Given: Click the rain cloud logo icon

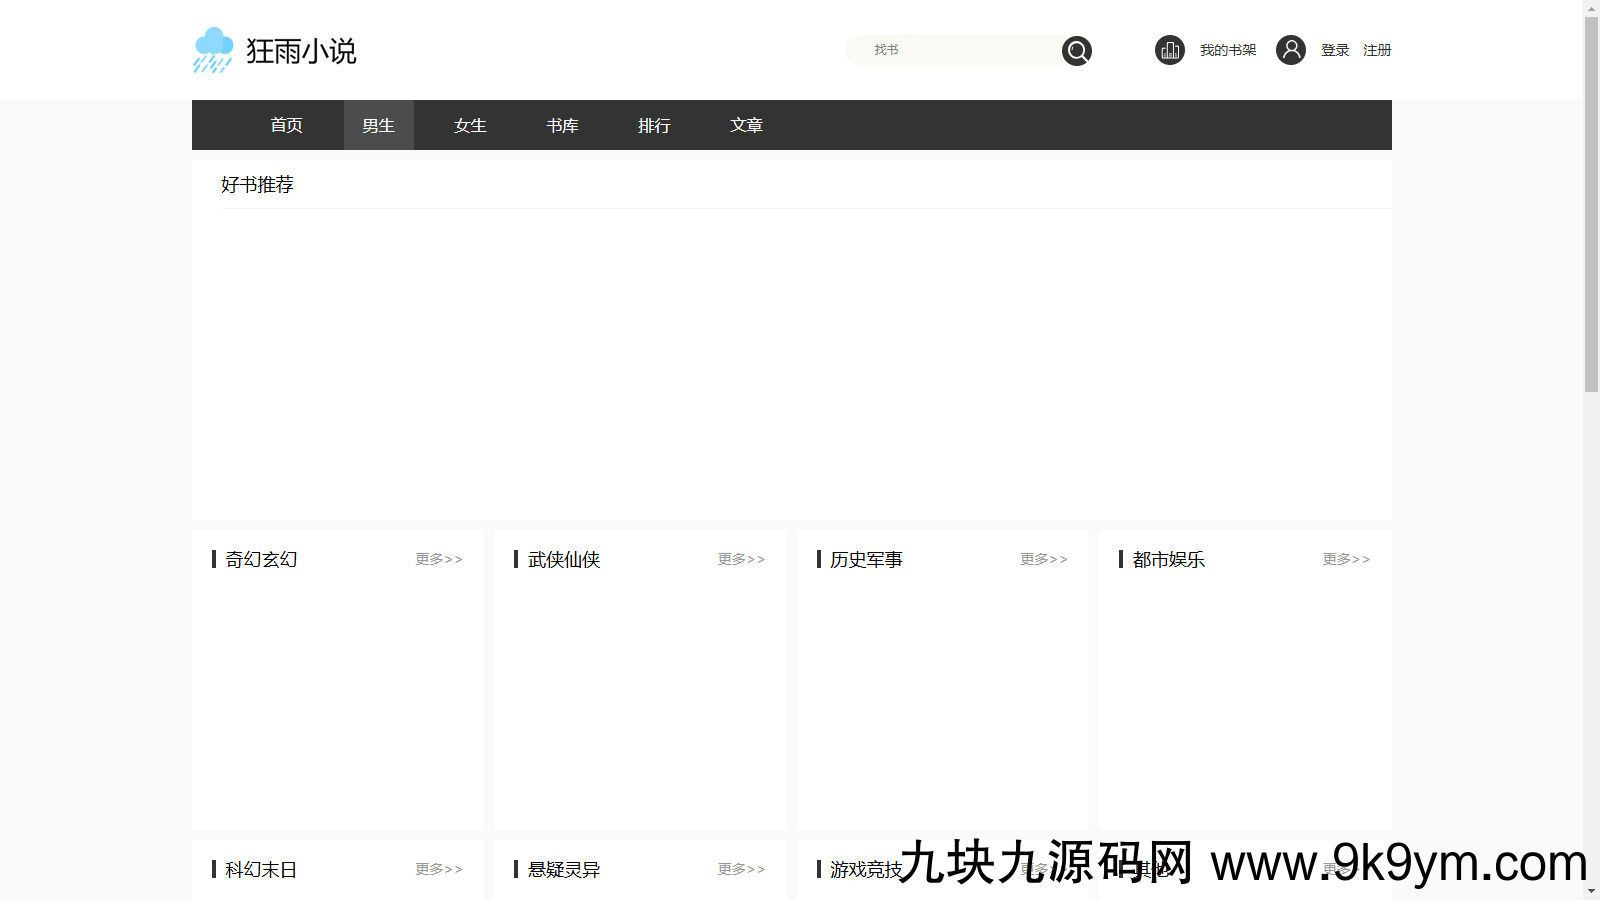Looking at the screenshot, I should tap(213, 50).
